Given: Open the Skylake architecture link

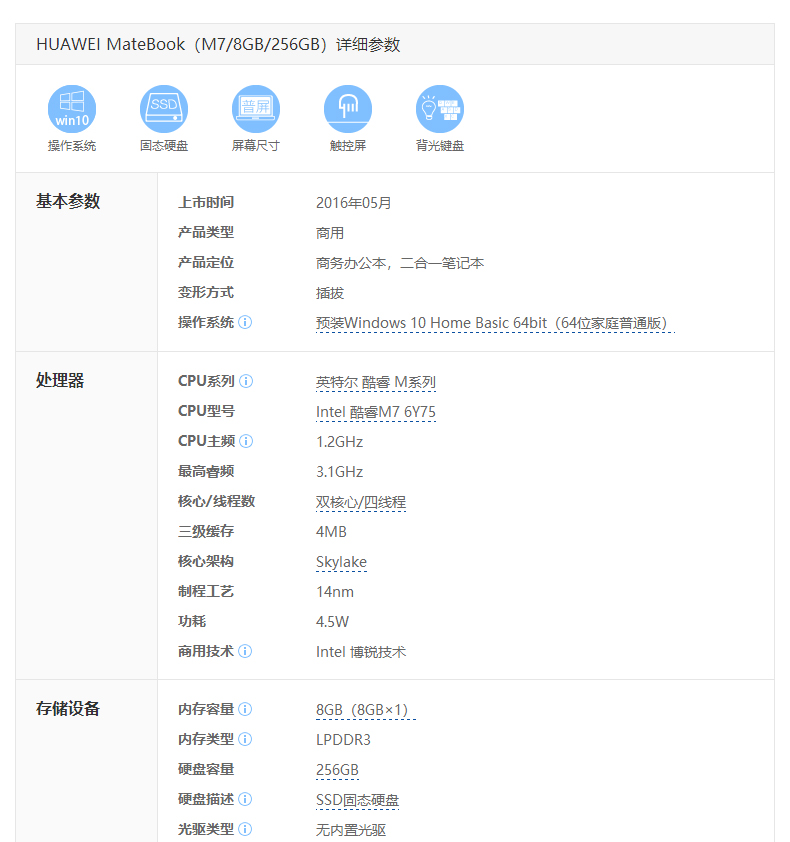Looking at the screenshot, I should pos(342,562).
